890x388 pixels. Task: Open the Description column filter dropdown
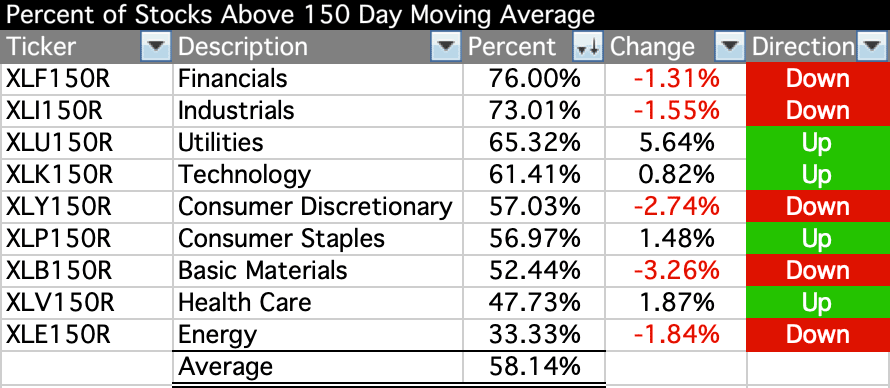446,47
